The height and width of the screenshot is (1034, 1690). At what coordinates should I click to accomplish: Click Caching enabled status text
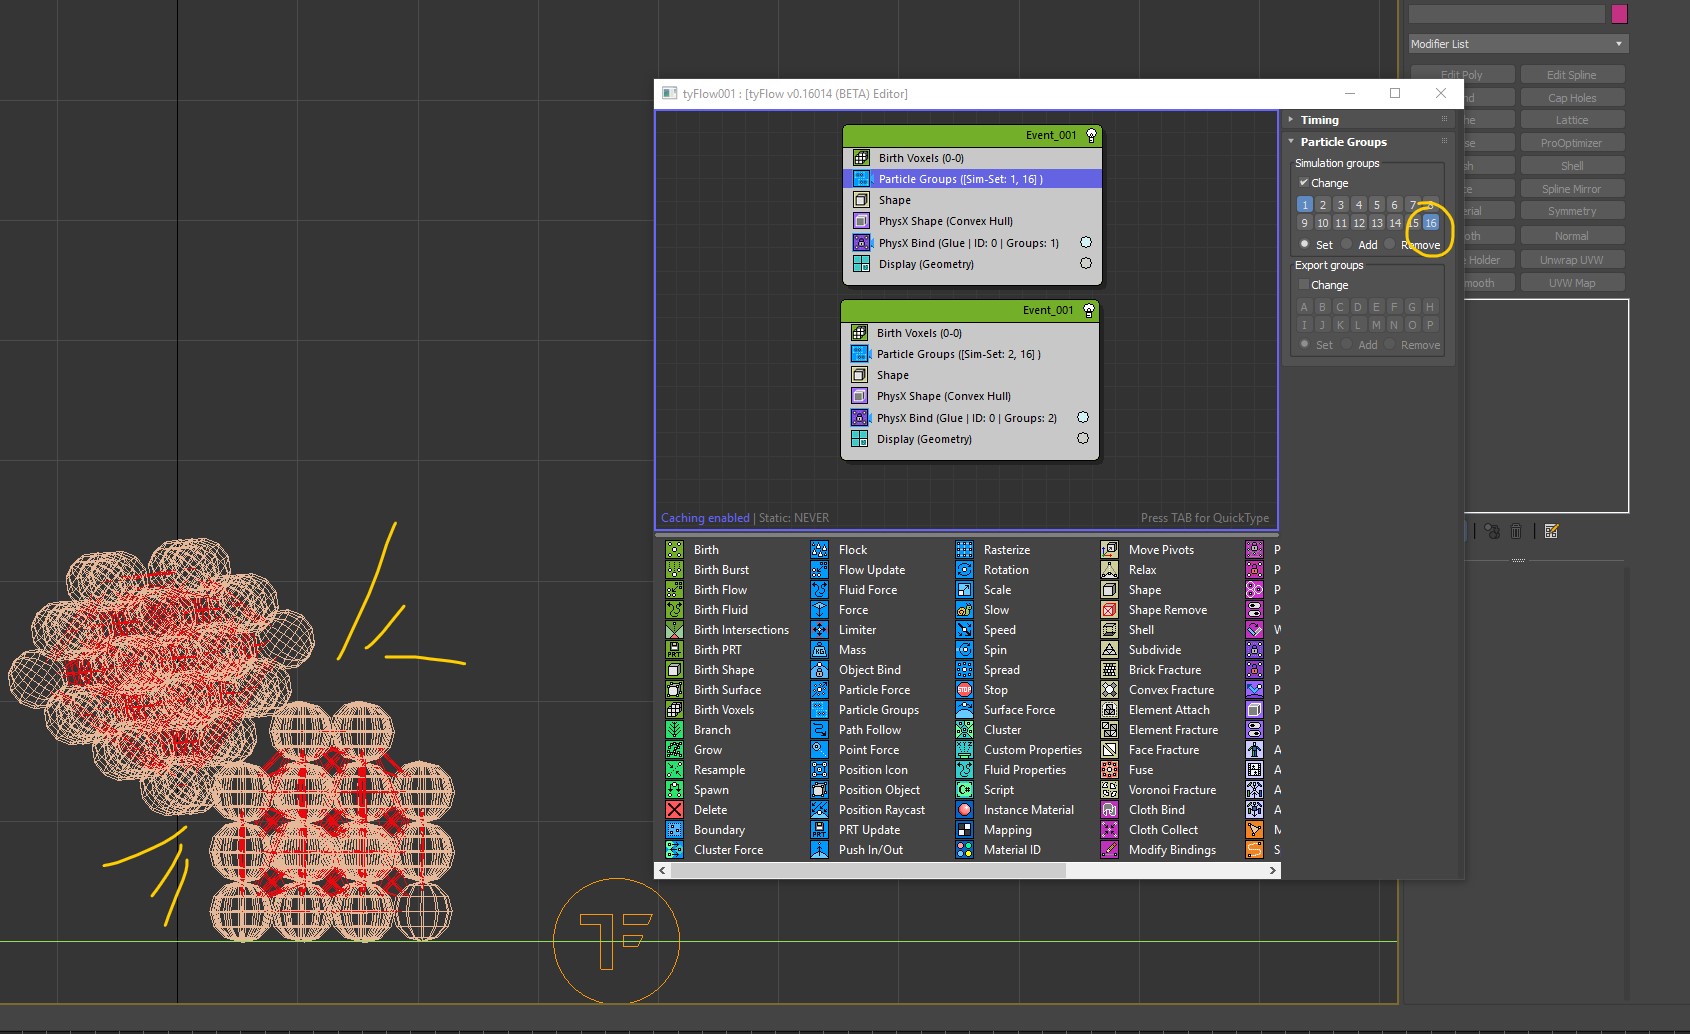coord(705,518)
